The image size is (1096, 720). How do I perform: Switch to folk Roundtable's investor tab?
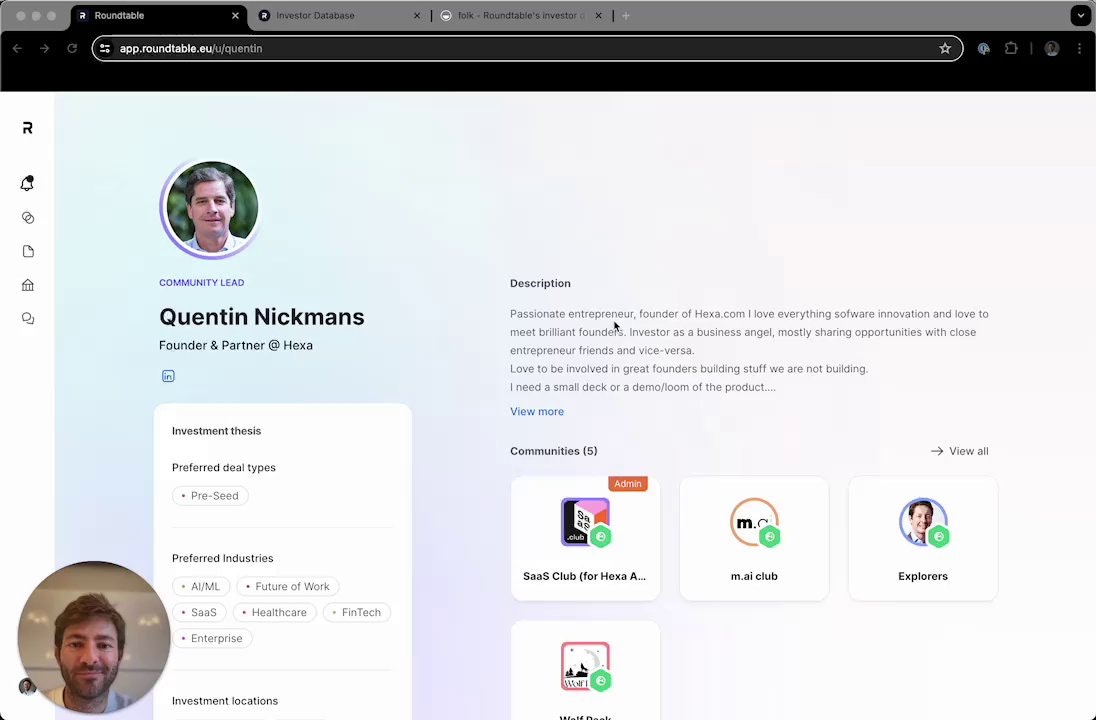(522, 15)
